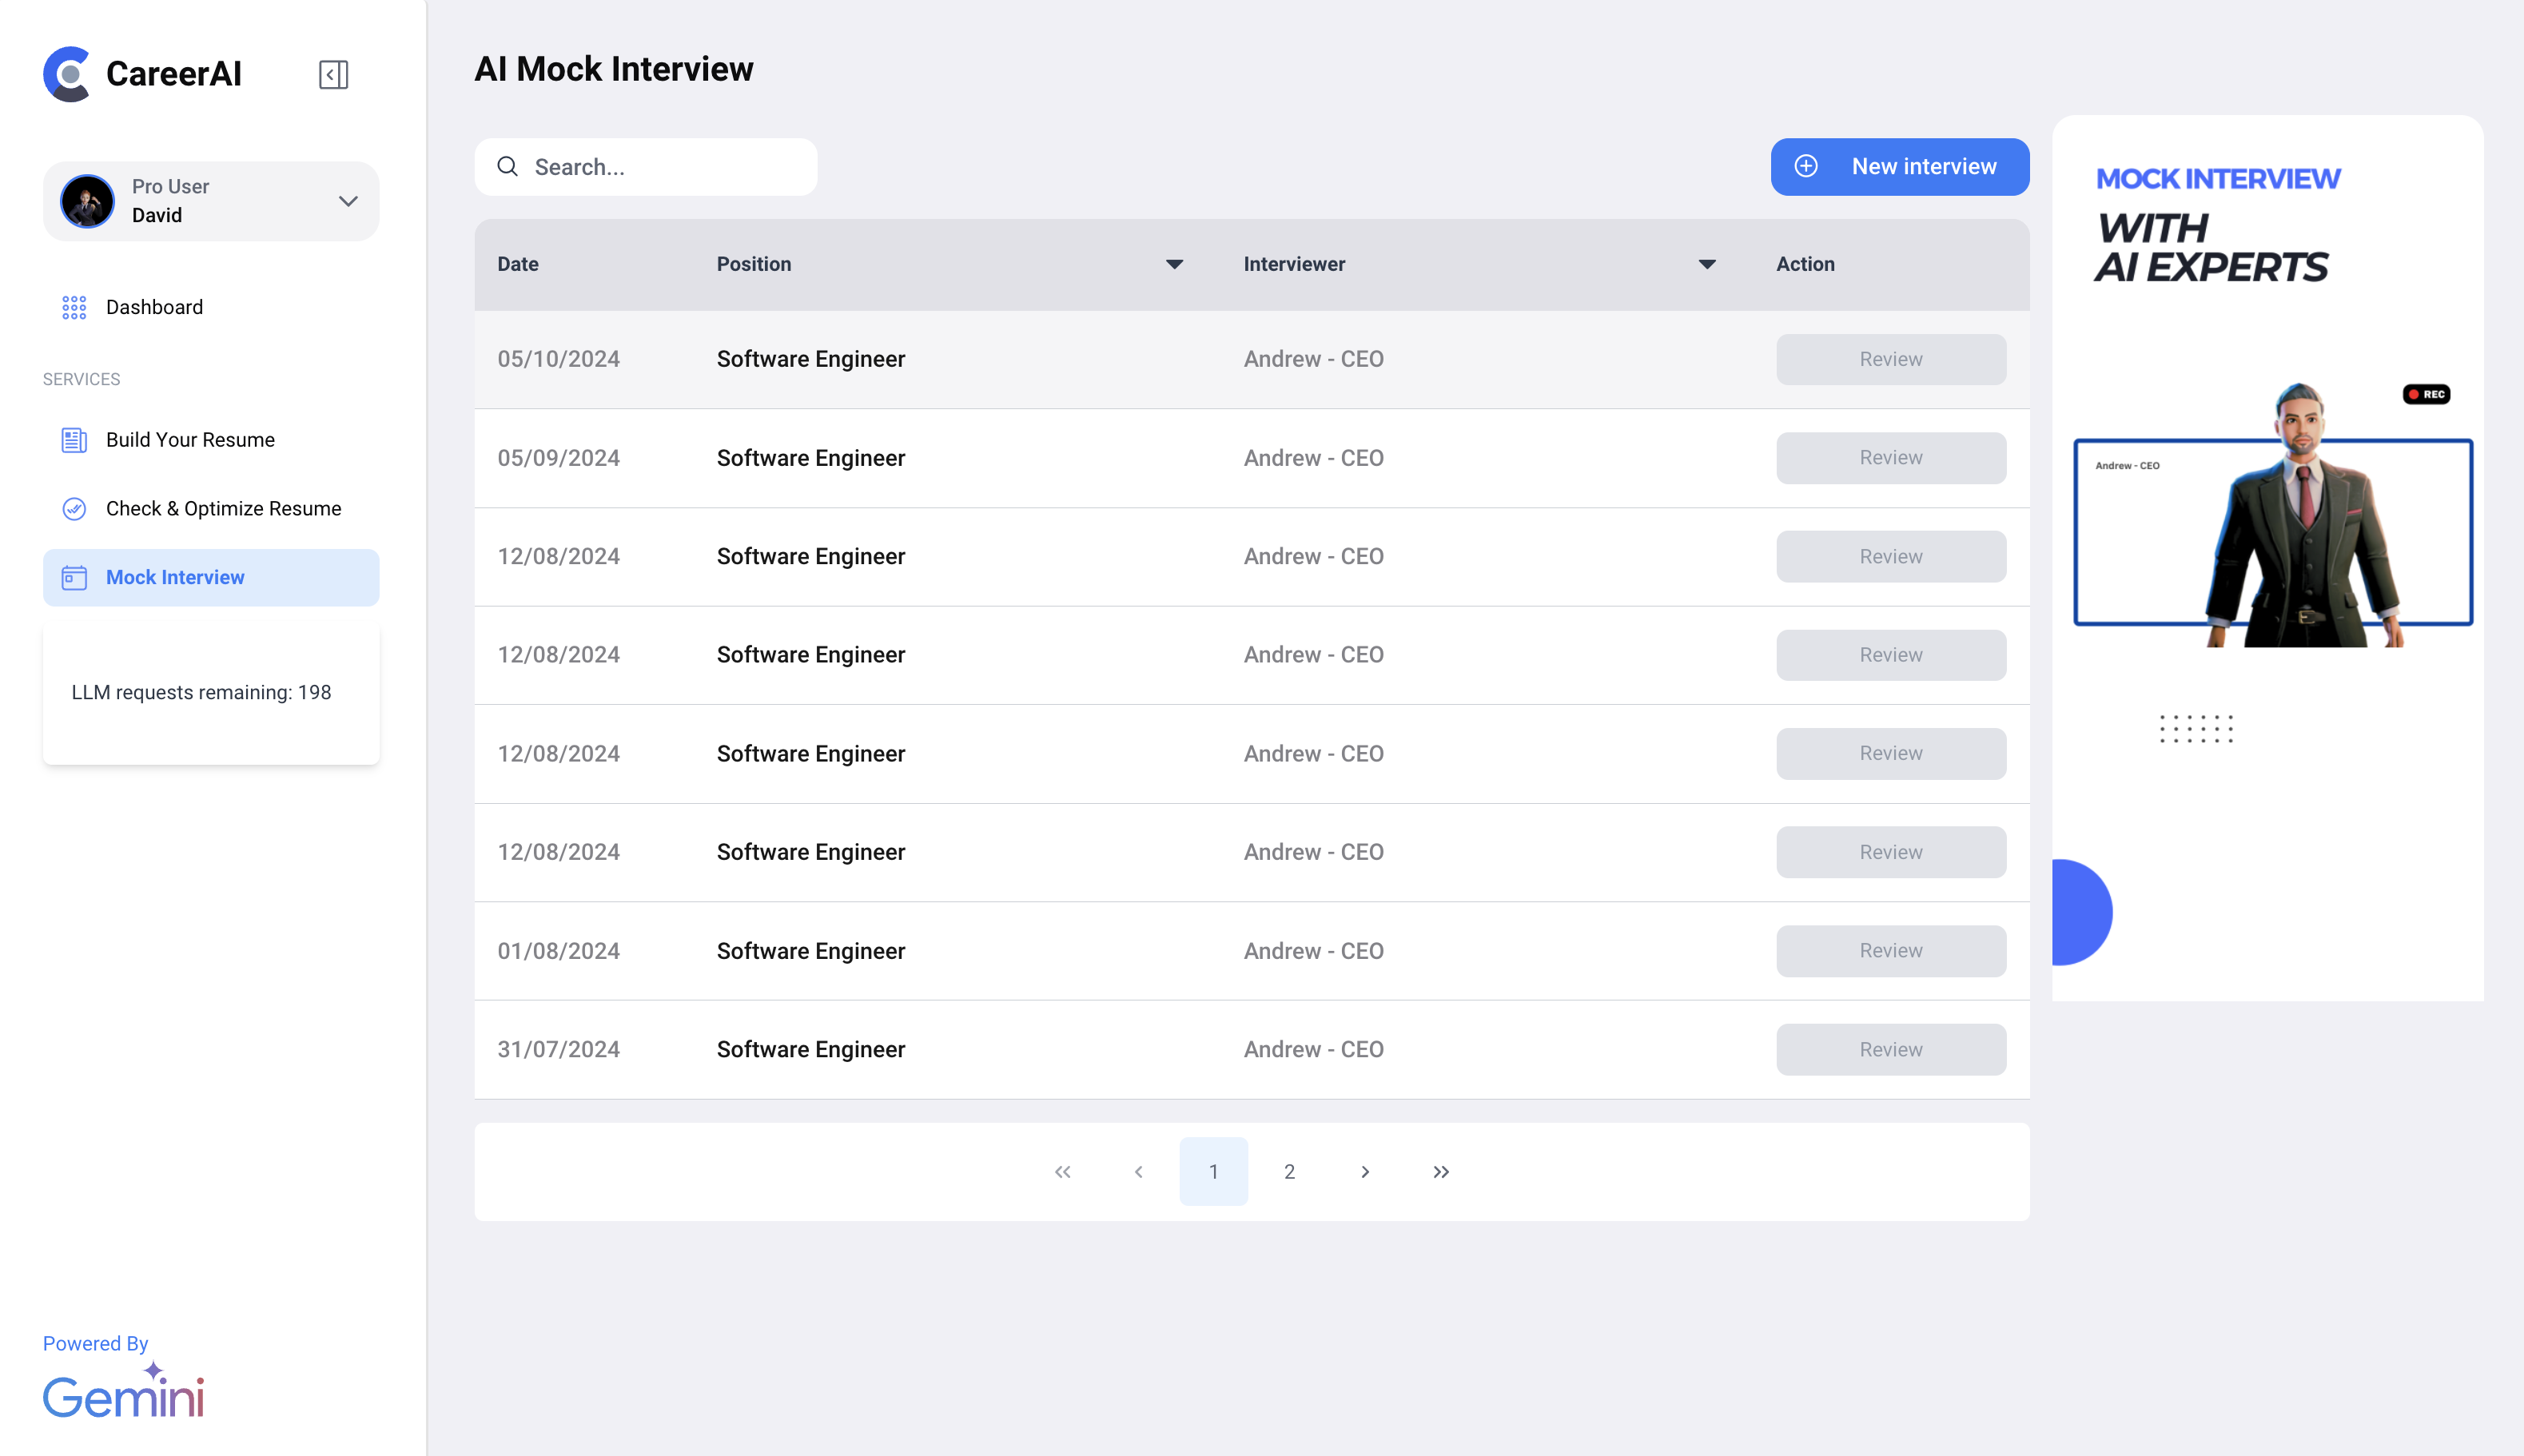Go to the last page of results
The height and width of the screenshot is (1456, 2524).
point(1440,1172)
